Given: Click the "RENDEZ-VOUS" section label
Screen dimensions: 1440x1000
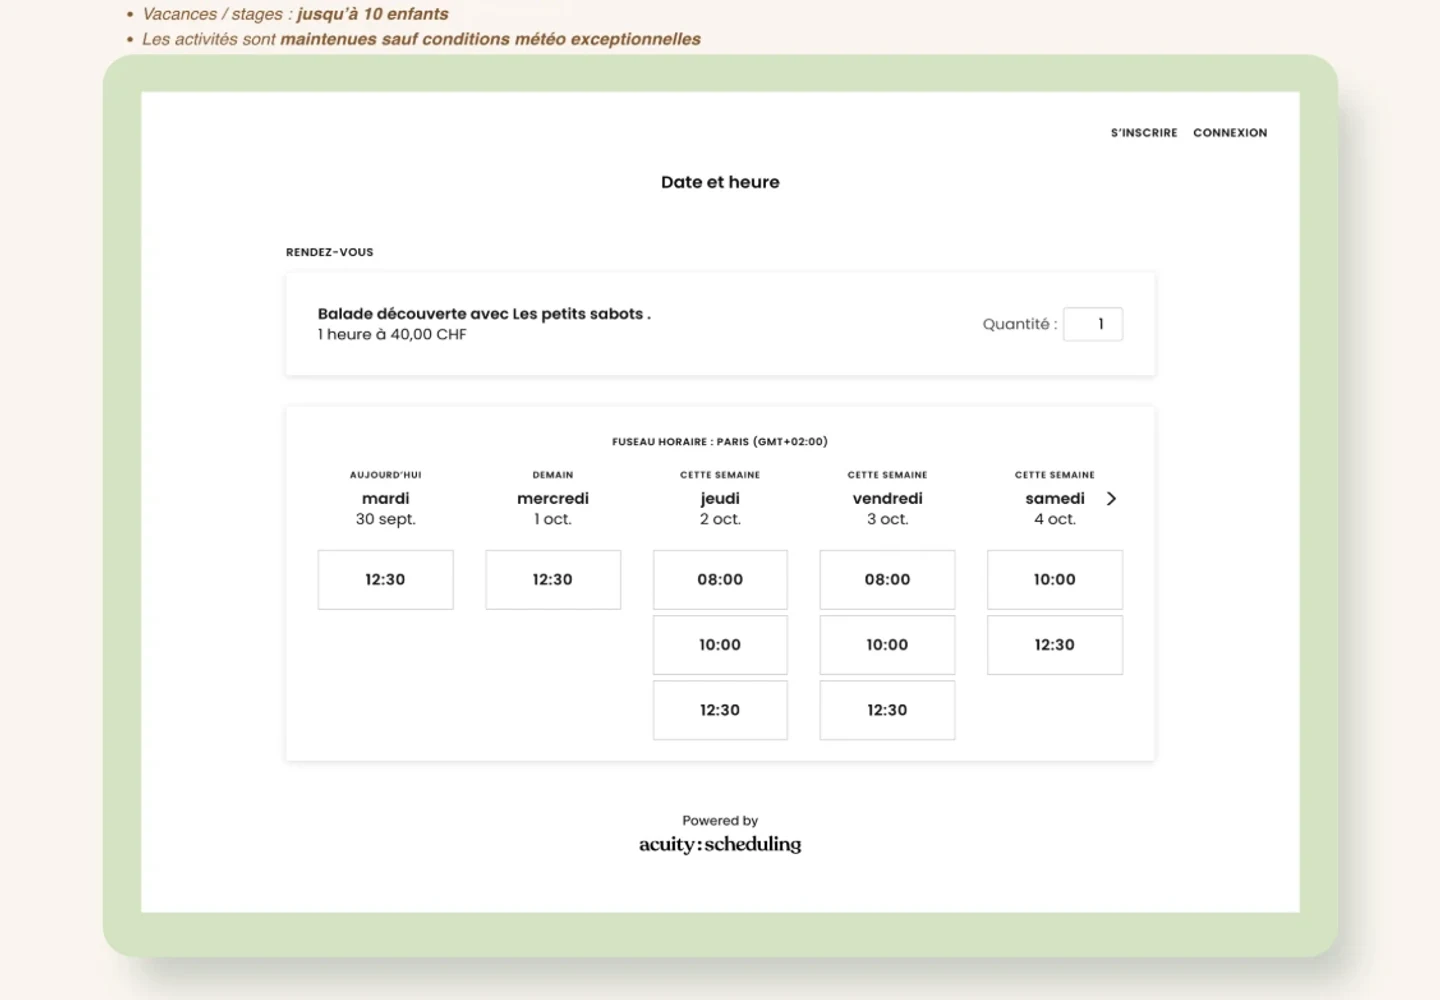Looking at the screenshot, I should [330, 252].
